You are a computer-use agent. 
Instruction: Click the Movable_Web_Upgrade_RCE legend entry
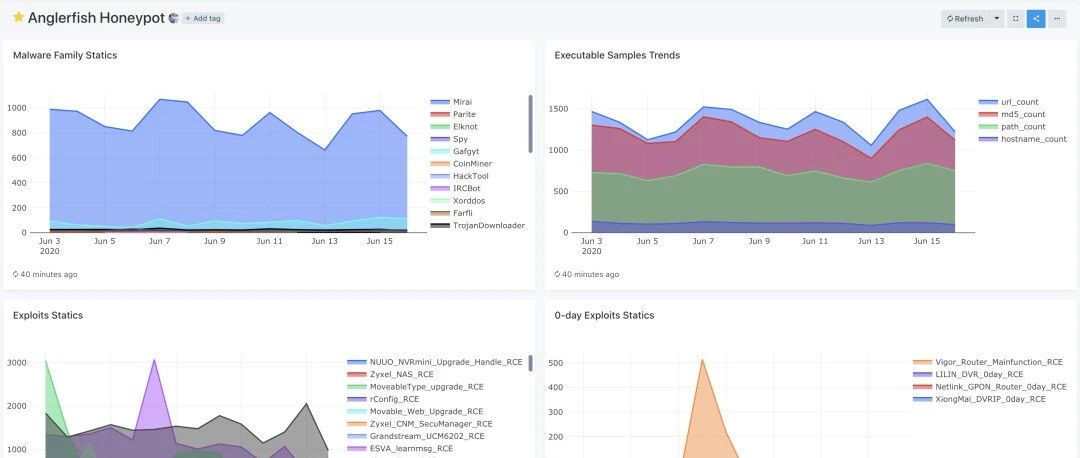pos(415,412)
